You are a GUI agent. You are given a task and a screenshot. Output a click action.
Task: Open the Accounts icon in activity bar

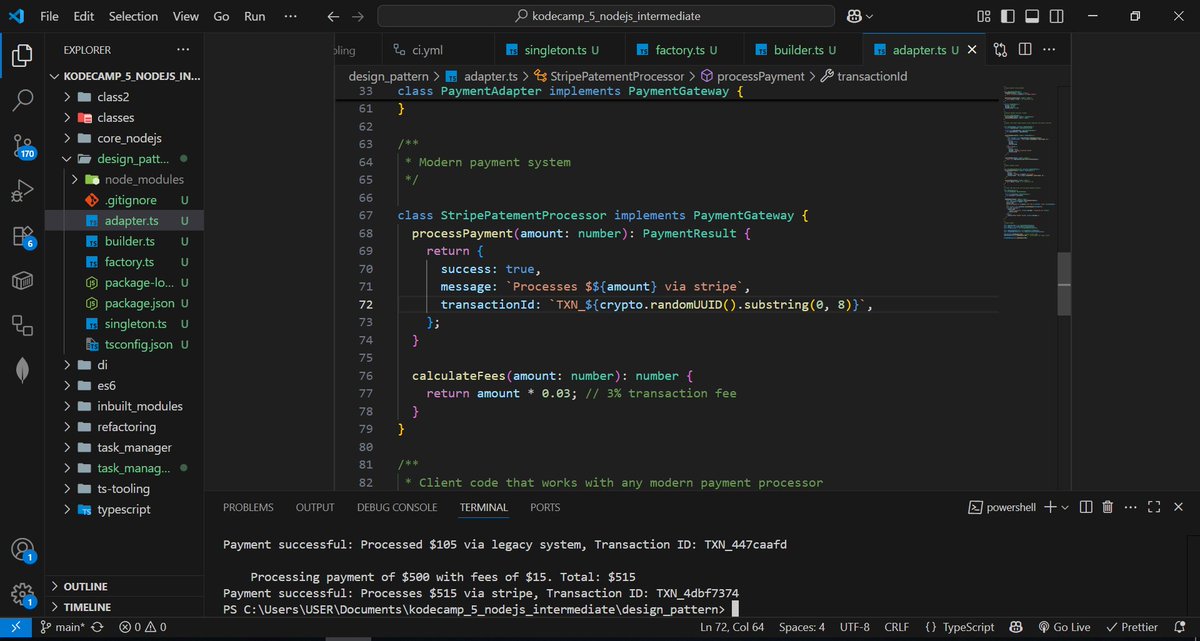pos(22,550)
